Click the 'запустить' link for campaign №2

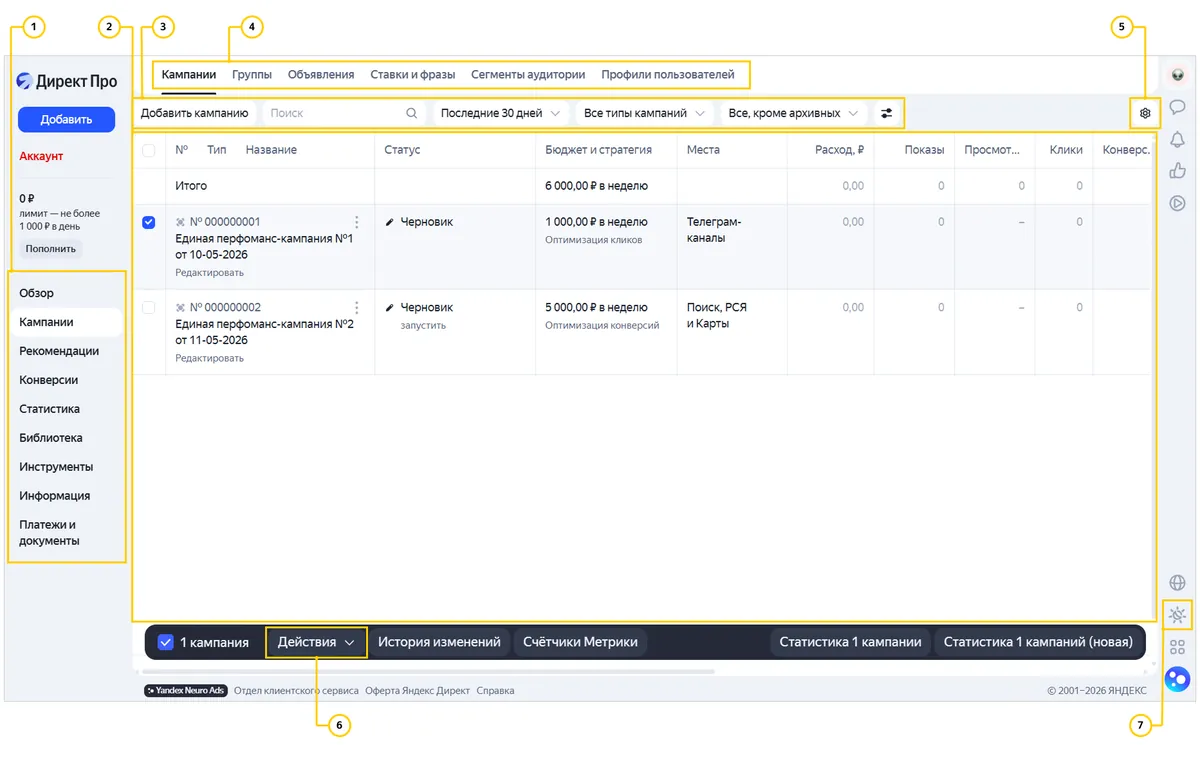[423, 325]
